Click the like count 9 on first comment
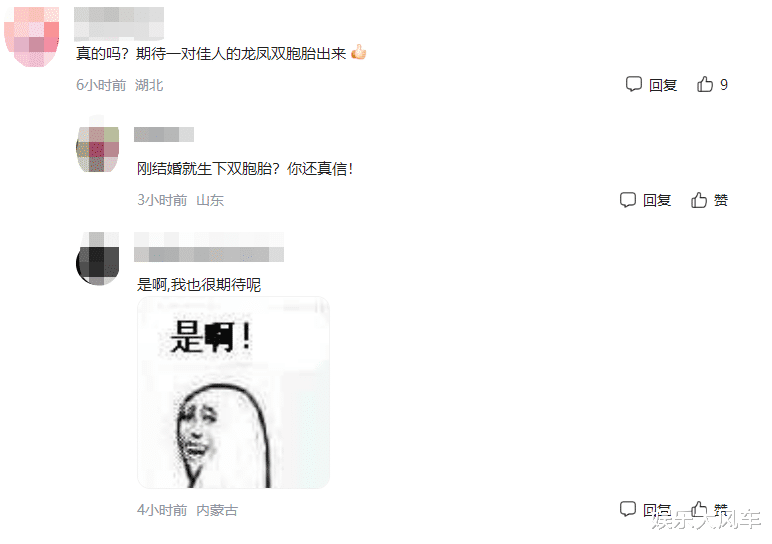The image size is (772, 544). coord(724,85)
